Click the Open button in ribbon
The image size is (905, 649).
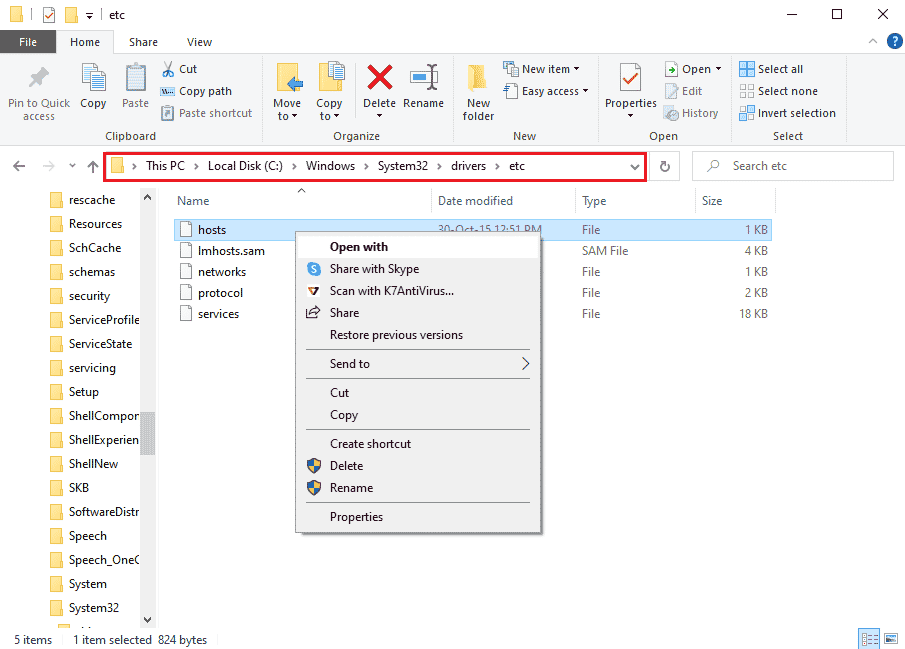pyautogui.click(x=693, y=69)
